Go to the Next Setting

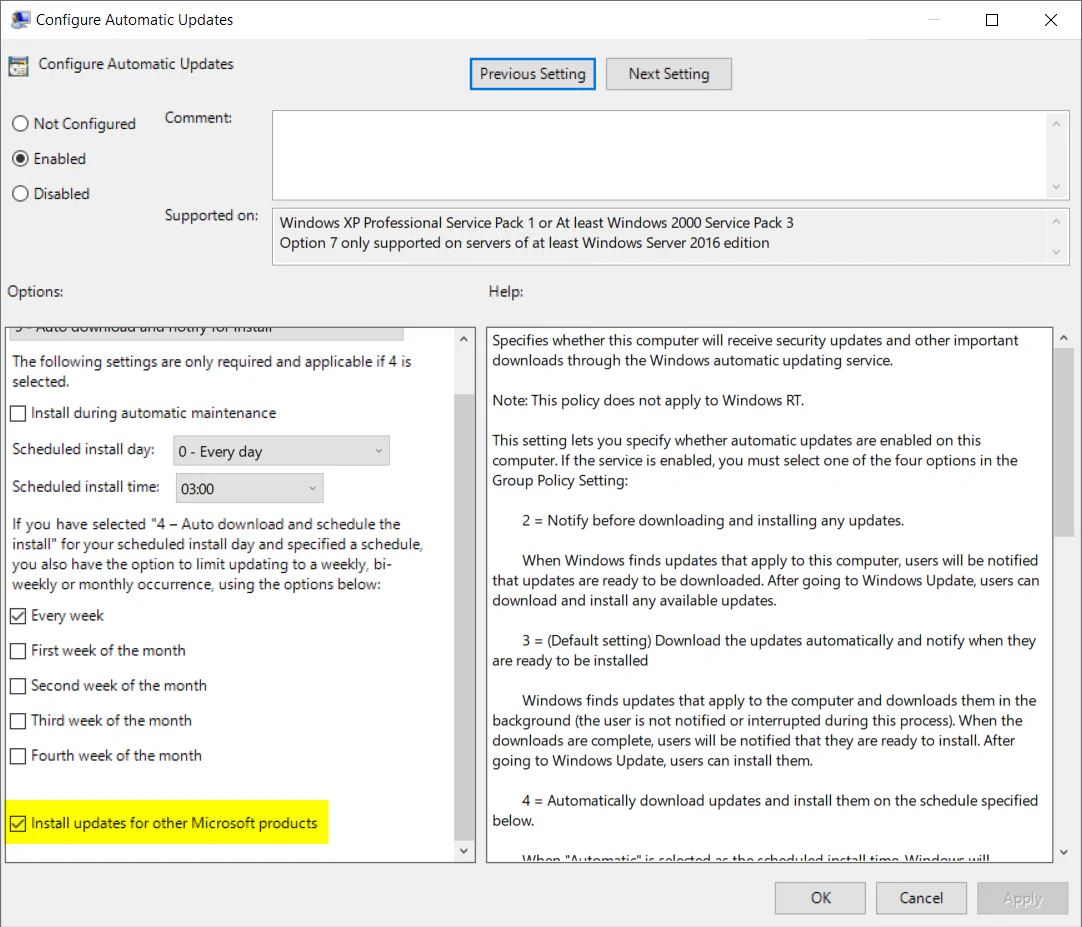pos(669,74)
